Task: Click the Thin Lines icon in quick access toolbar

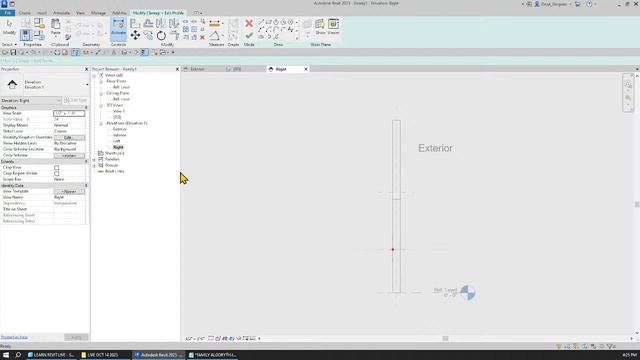Action: [x=144, y=52]
